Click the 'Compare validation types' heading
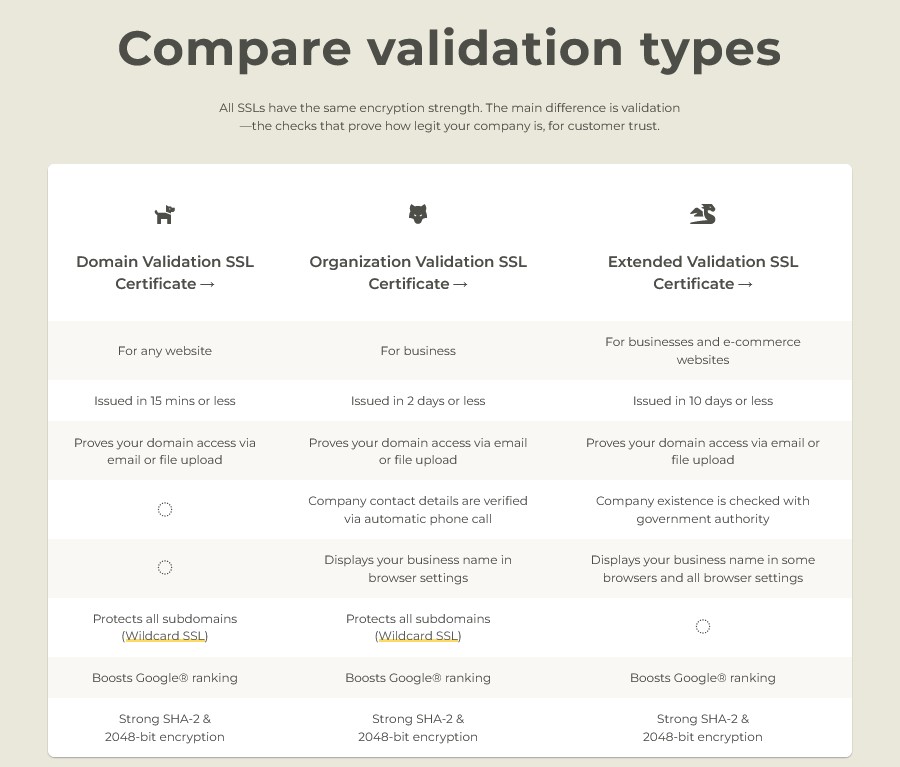Screen dimensions: 900x767 pyautogui.click(x=449, y=49)
